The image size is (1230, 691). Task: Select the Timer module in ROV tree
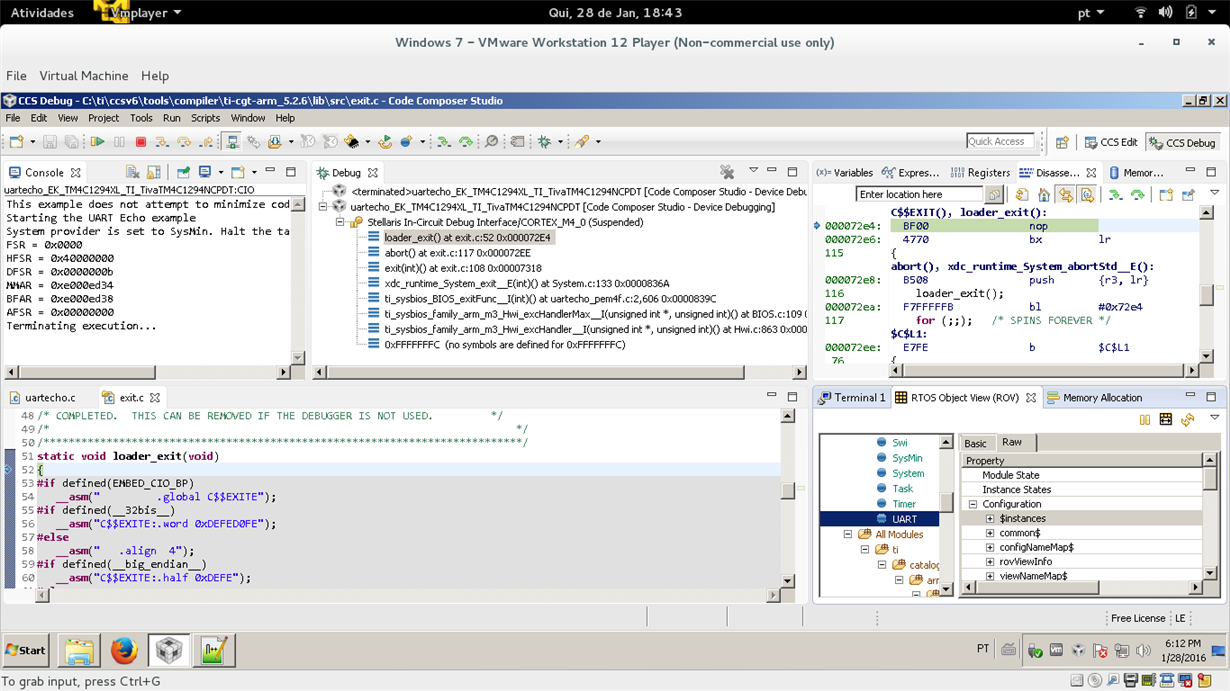903,504
